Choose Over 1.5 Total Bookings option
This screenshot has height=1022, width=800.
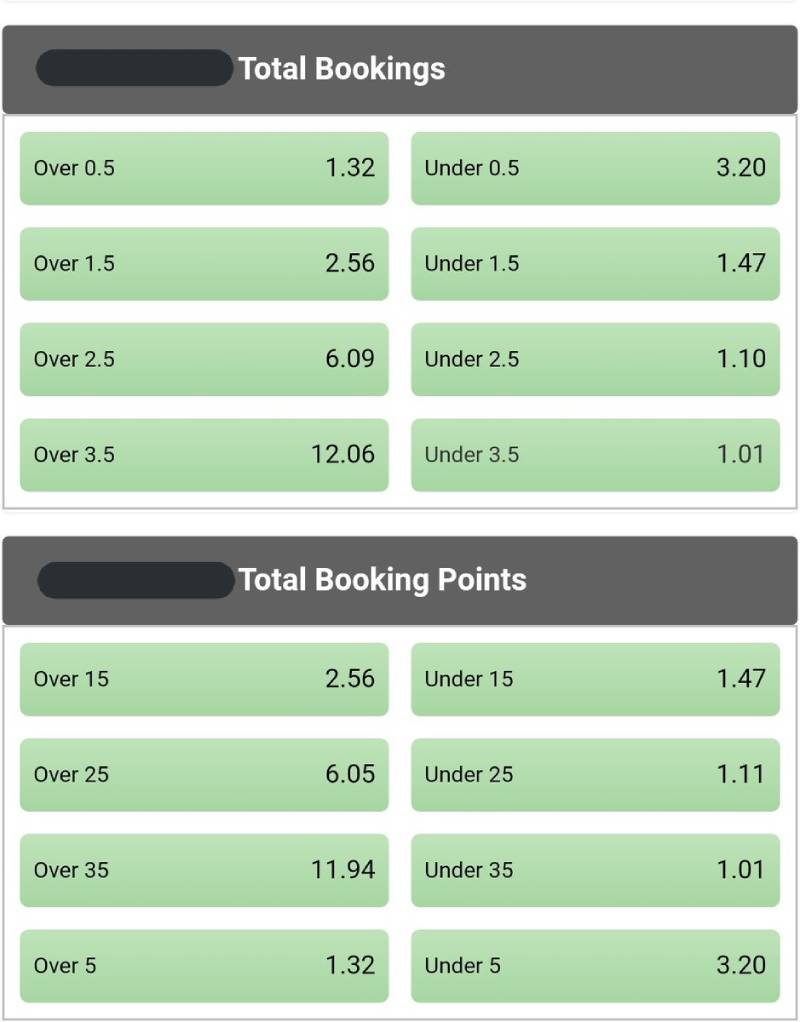tap(204, 264)
